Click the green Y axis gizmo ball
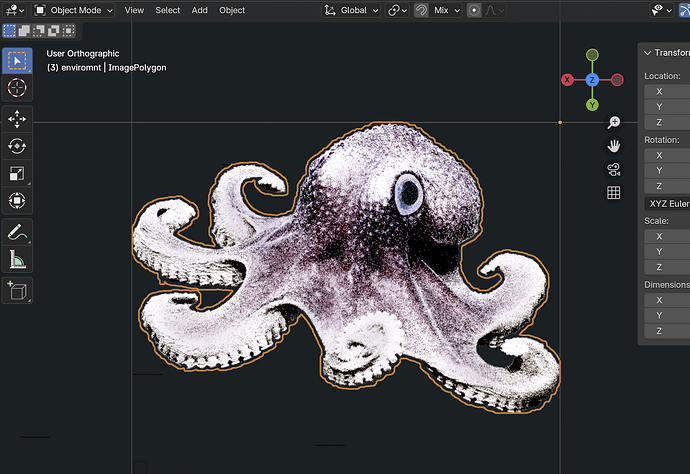 [x=592, y=105]
